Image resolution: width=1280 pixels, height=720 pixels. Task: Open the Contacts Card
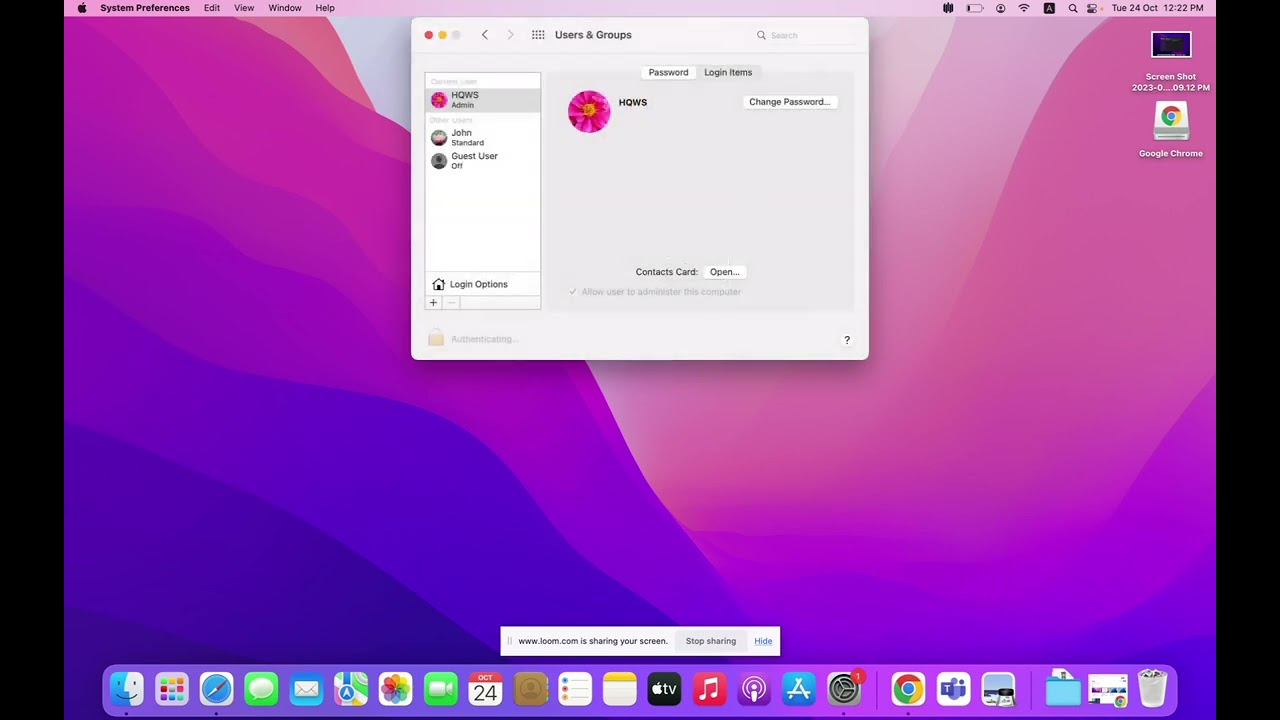tap(725, 272)
